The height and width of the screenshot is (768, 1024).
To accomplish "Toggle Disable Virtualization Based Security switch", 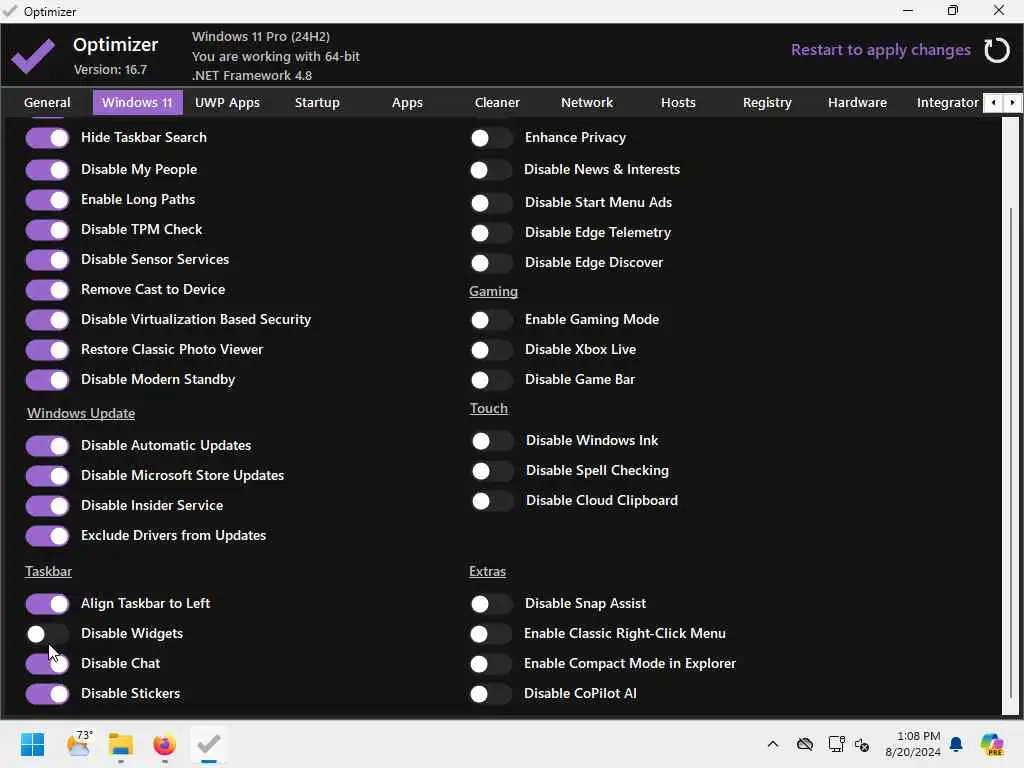I will 47,320.
